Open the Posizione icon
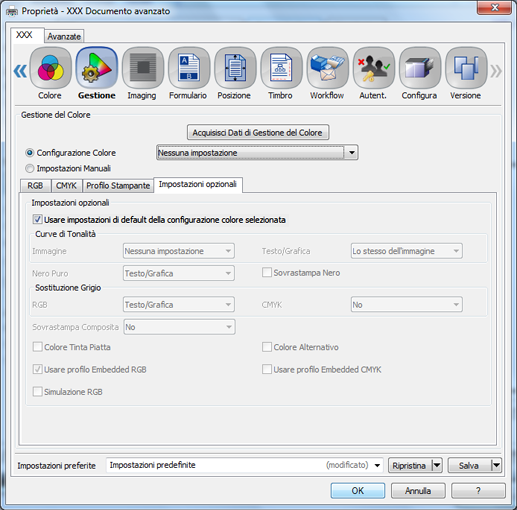Image resolution: width=517 pixels, height=510 pixels. tap(235, 68)
